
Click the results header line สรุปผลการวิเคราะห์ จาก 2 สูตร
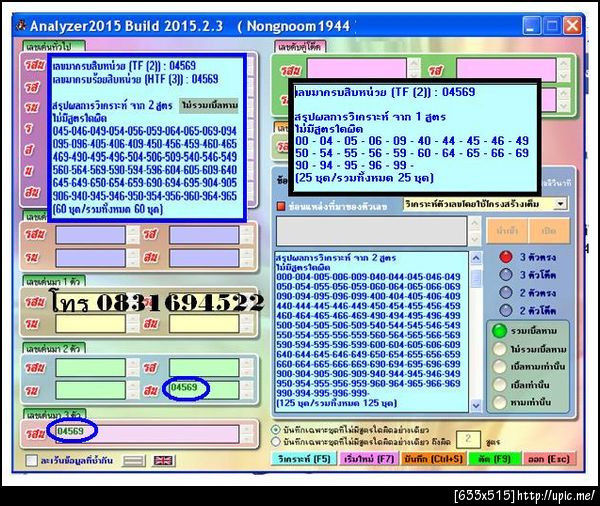[336, 257]
